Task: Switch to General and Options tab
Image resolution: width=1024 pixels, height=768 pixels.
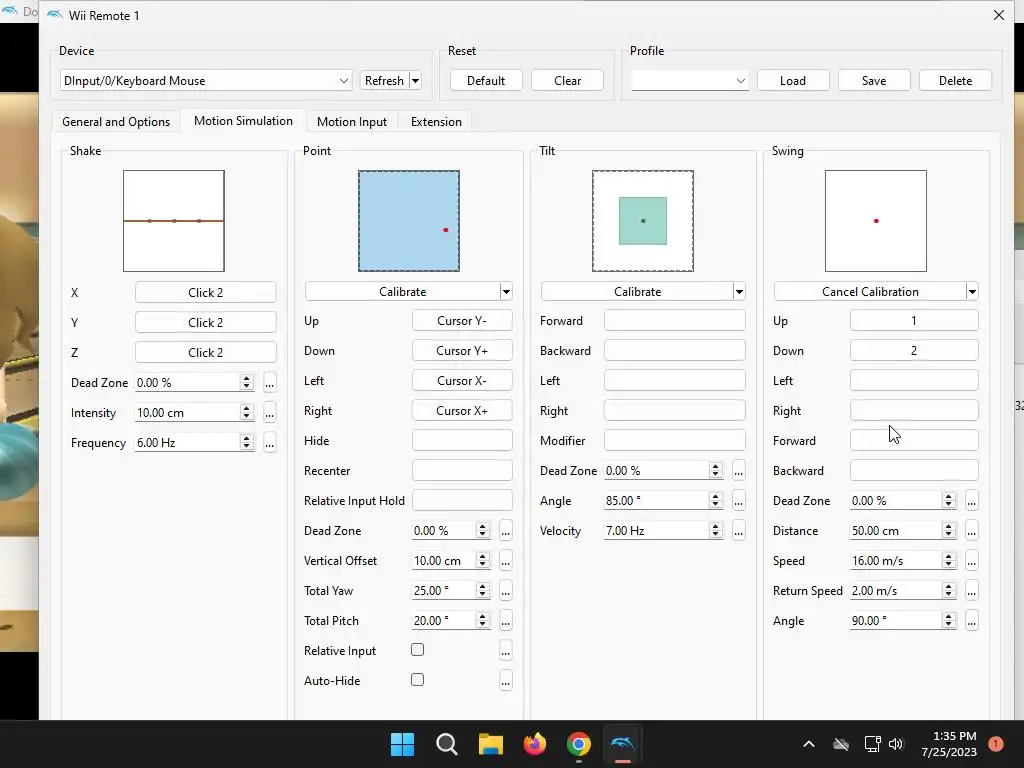Action: (x=116, y=121)
